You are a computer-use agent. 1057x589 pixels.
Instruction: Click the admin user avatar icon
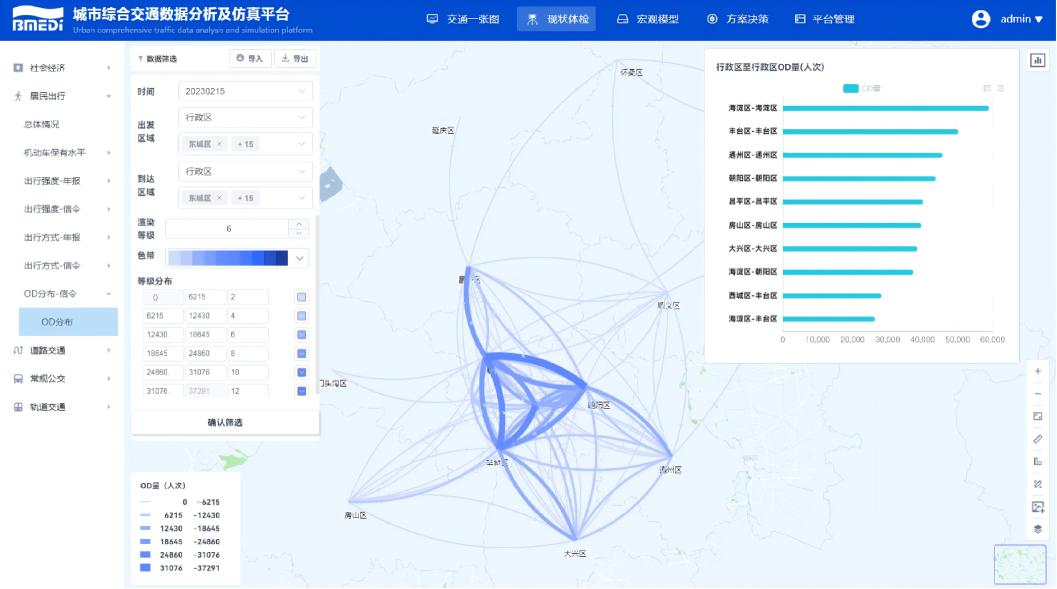tap(981, 19)
